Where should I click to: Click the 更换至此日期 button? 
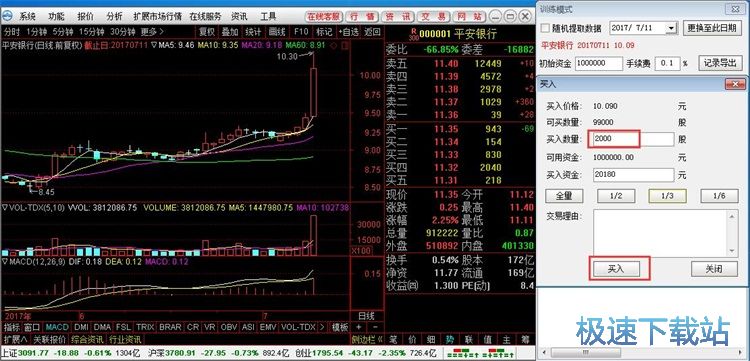[x=712, y=28]
